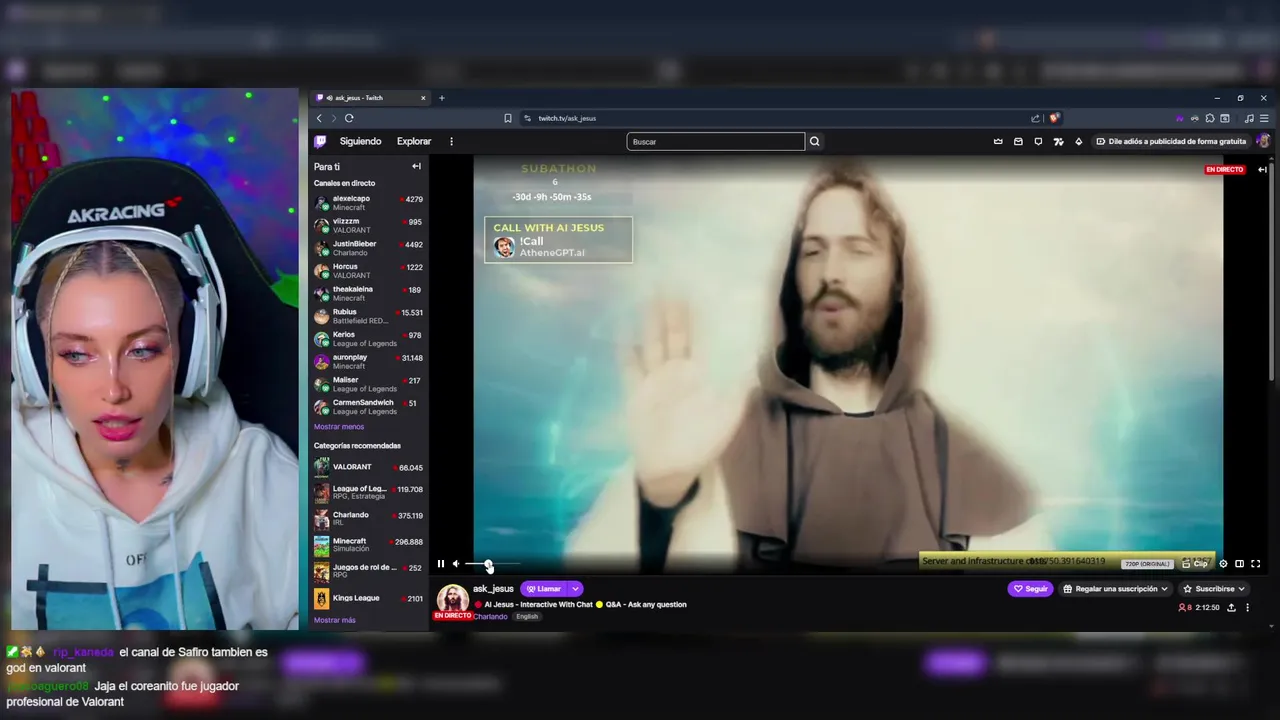Open the VALORANT recommended category
The image size is (1280, 720).
(369, 467)
